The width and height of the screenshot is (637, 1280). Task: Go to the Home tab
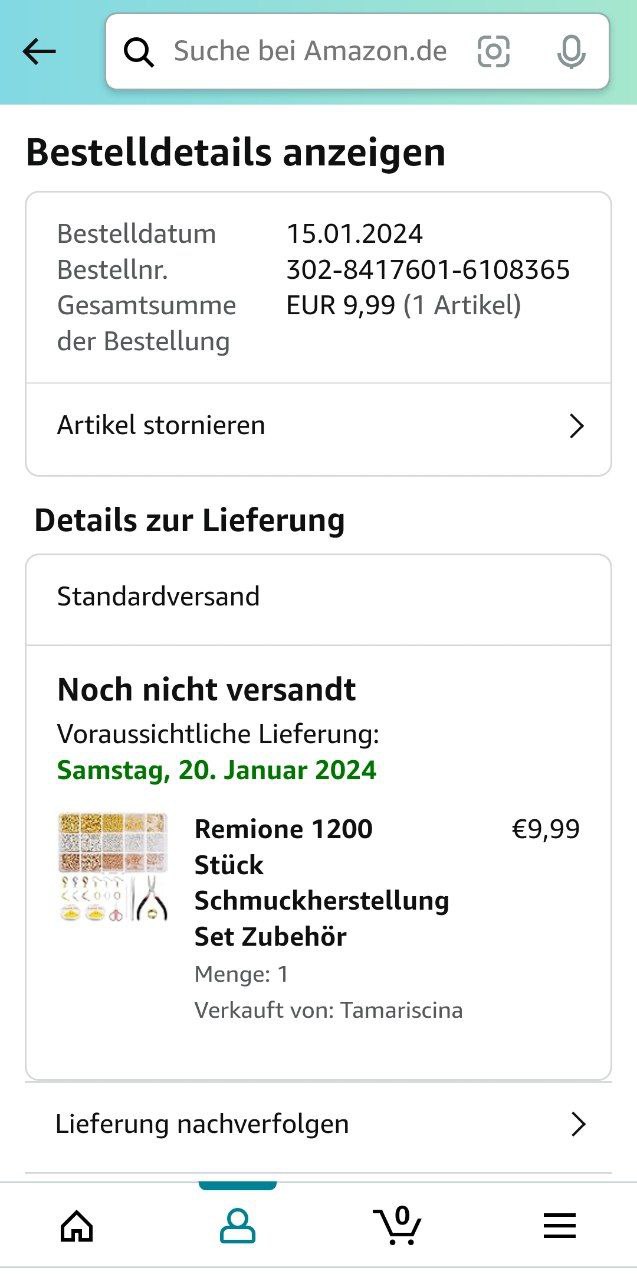77,1225
